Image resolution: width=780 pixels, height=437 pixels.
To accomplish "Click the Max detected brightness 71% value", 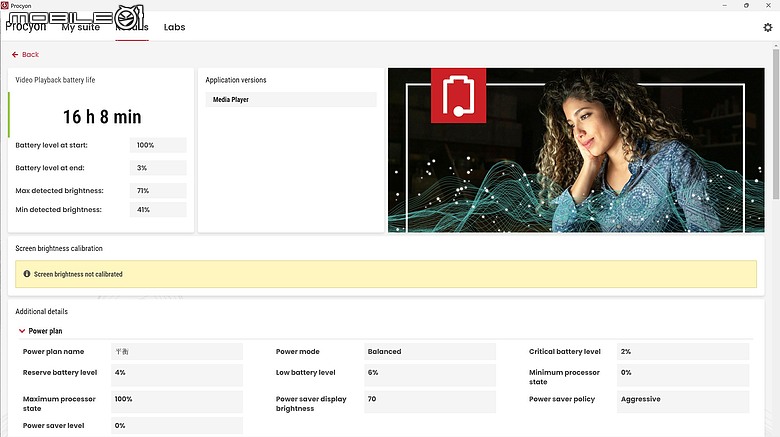I will (158, 191).
